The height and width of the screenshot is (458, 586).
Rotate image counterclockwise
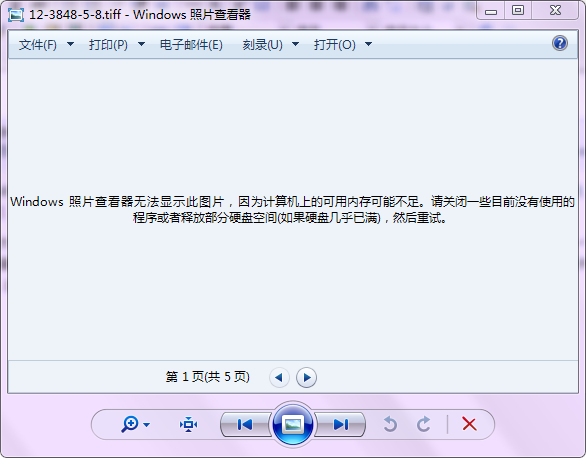(x=390, y=424)
